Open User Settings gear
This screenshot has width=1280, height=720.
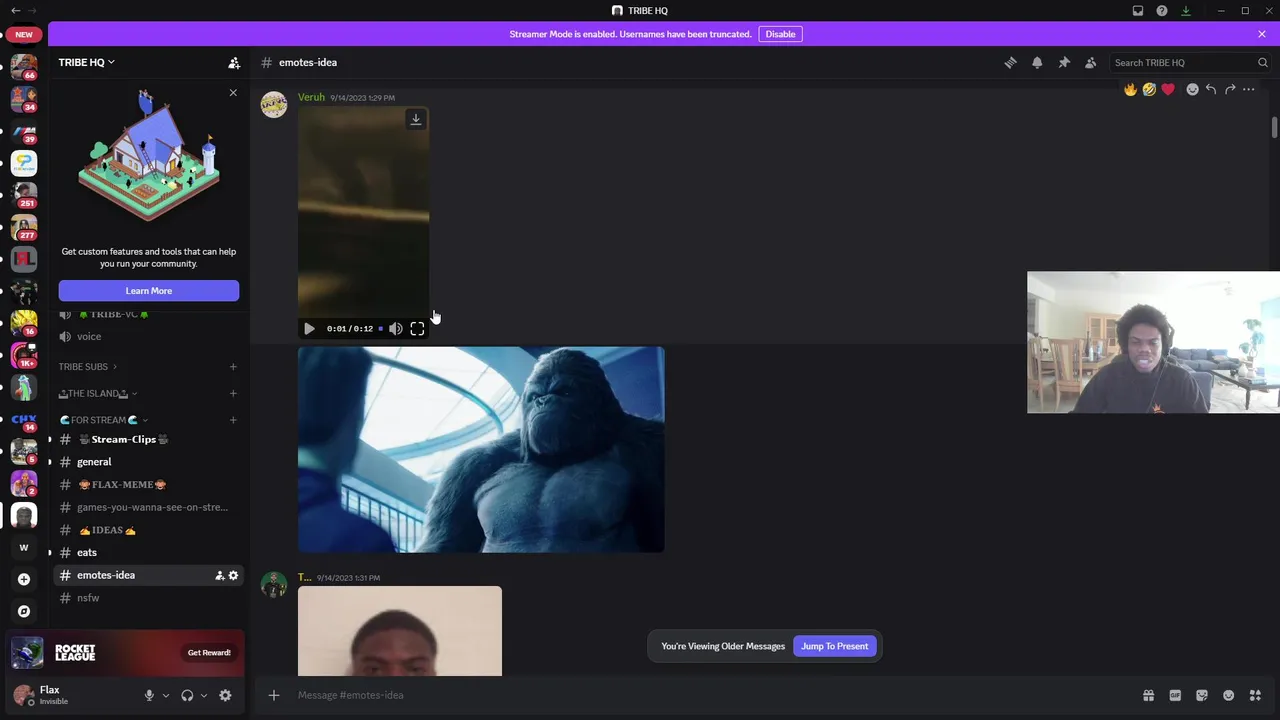click(x=225, y=695)
